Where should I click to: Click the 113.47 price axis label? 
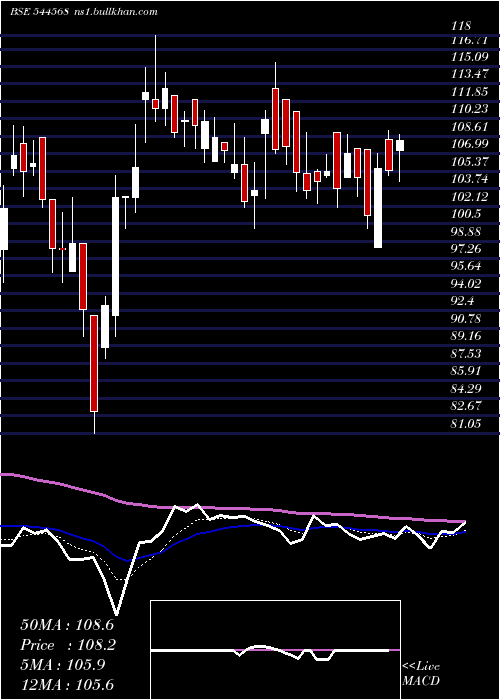(x=470, y=75)
